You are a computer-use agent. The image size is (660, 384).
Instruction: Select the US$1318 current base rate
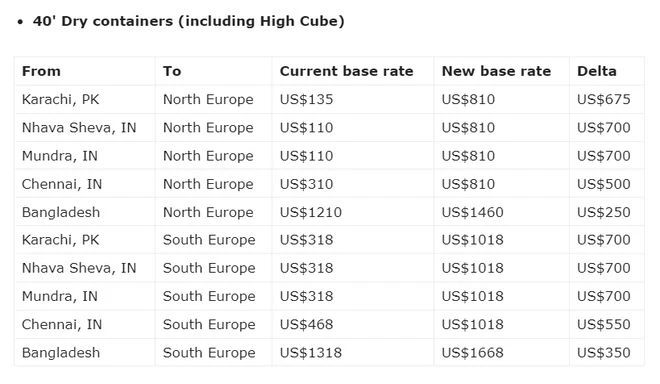pyautogui.click(x=311, y=353)
